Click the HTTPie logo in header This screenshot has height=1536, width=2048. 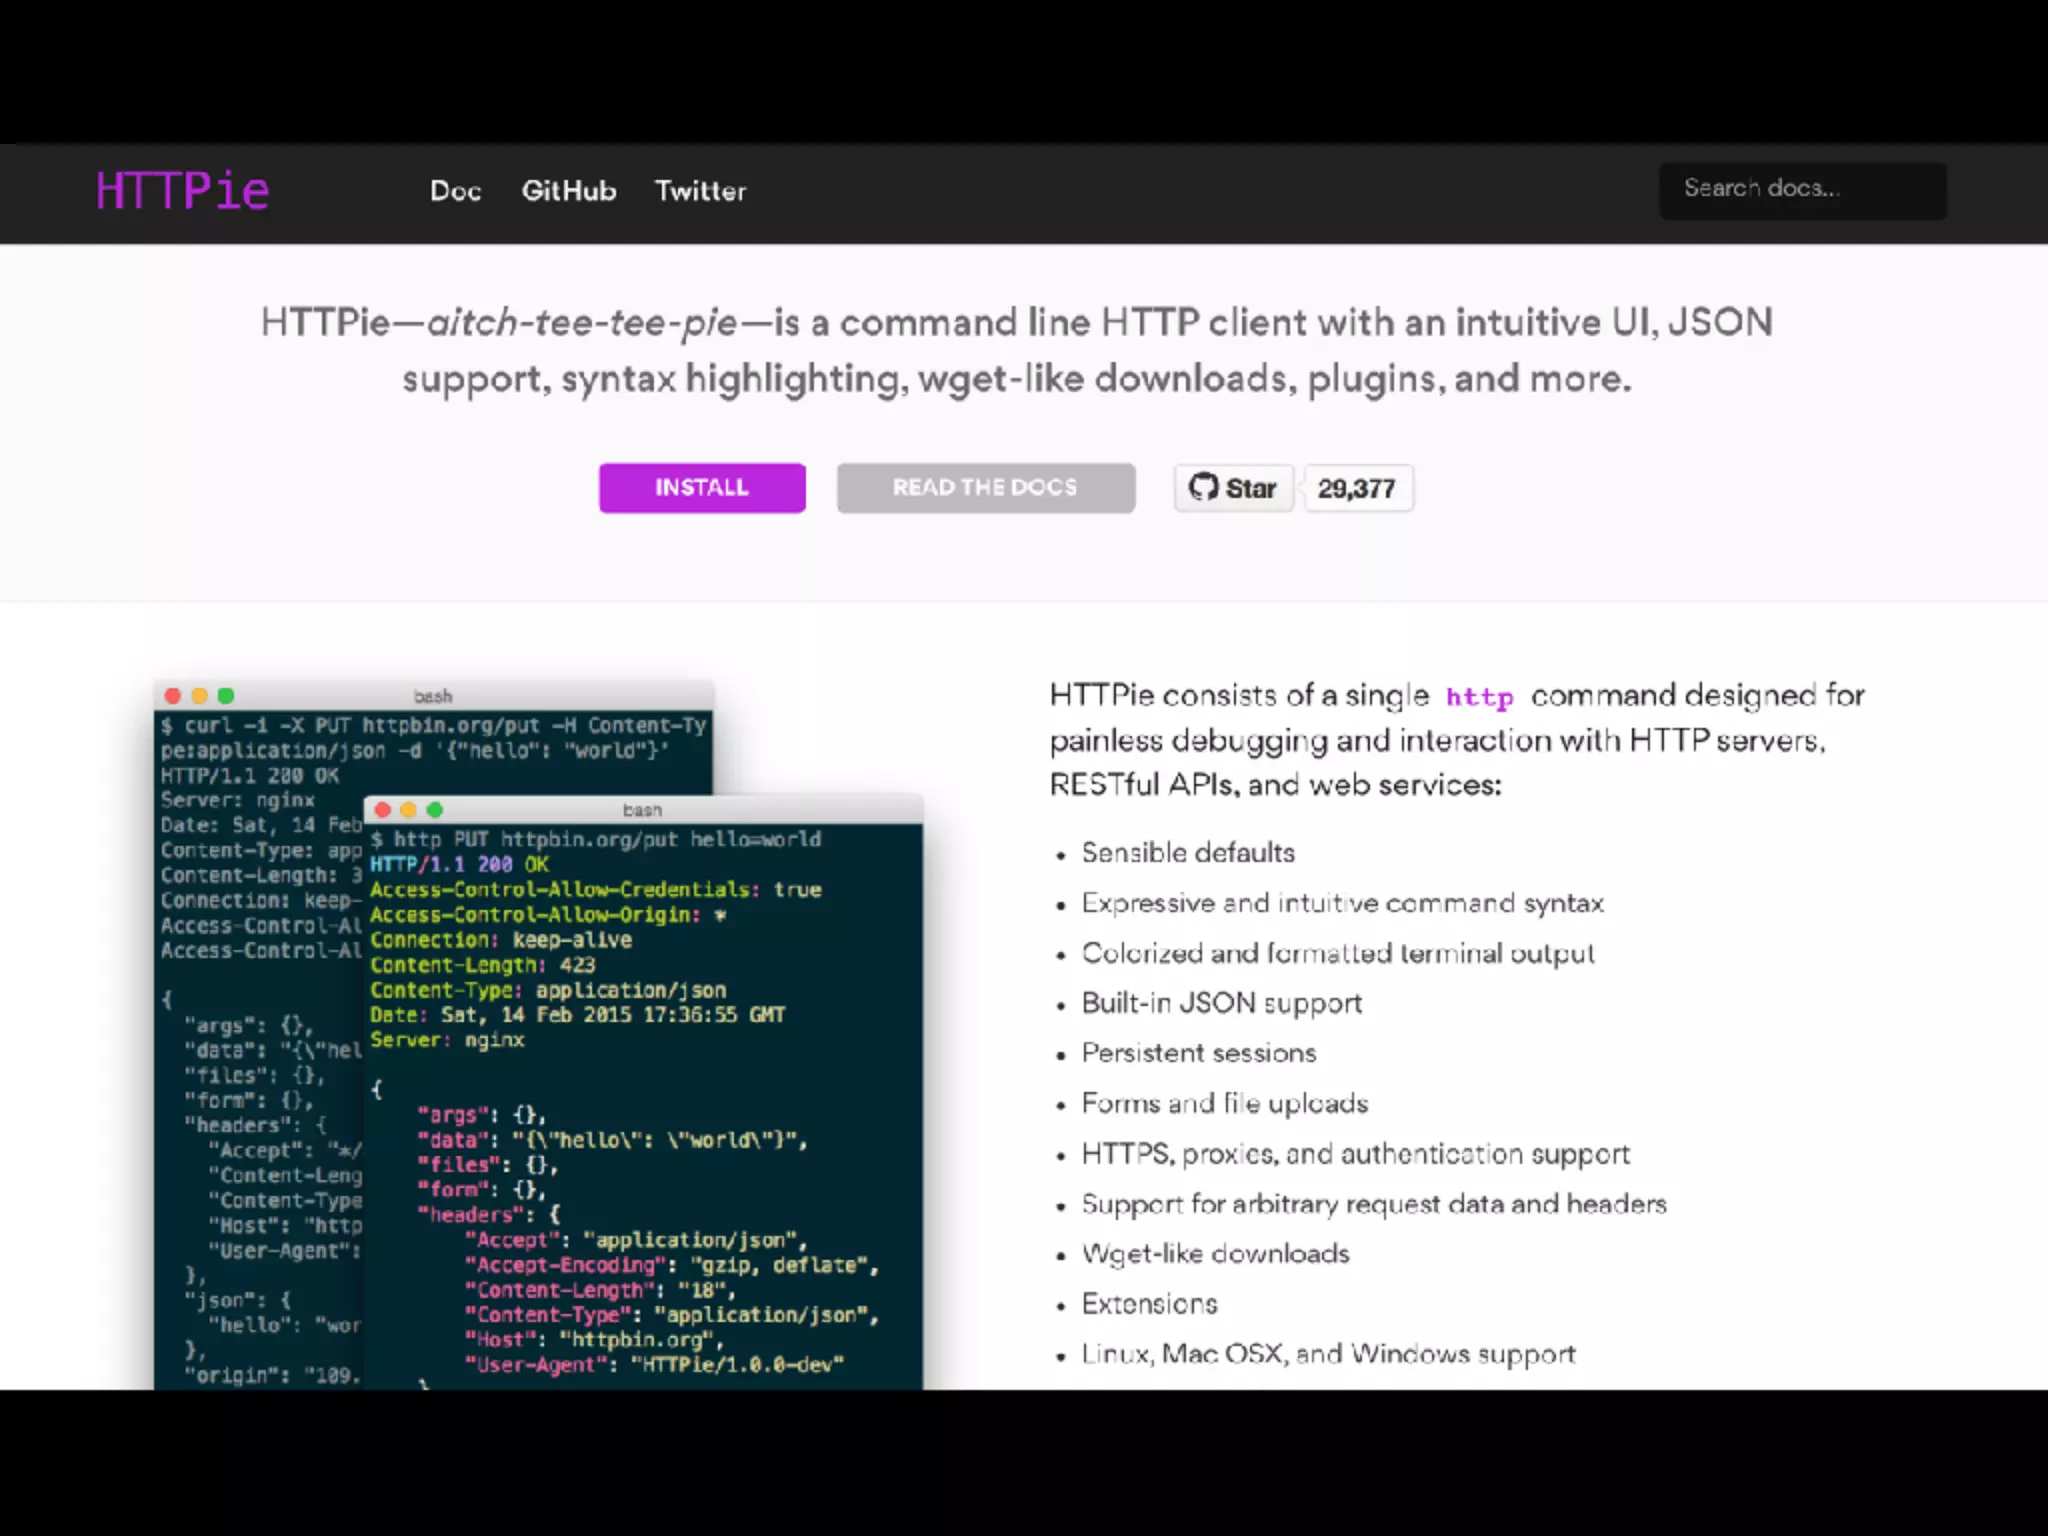(x=182, y=191)
